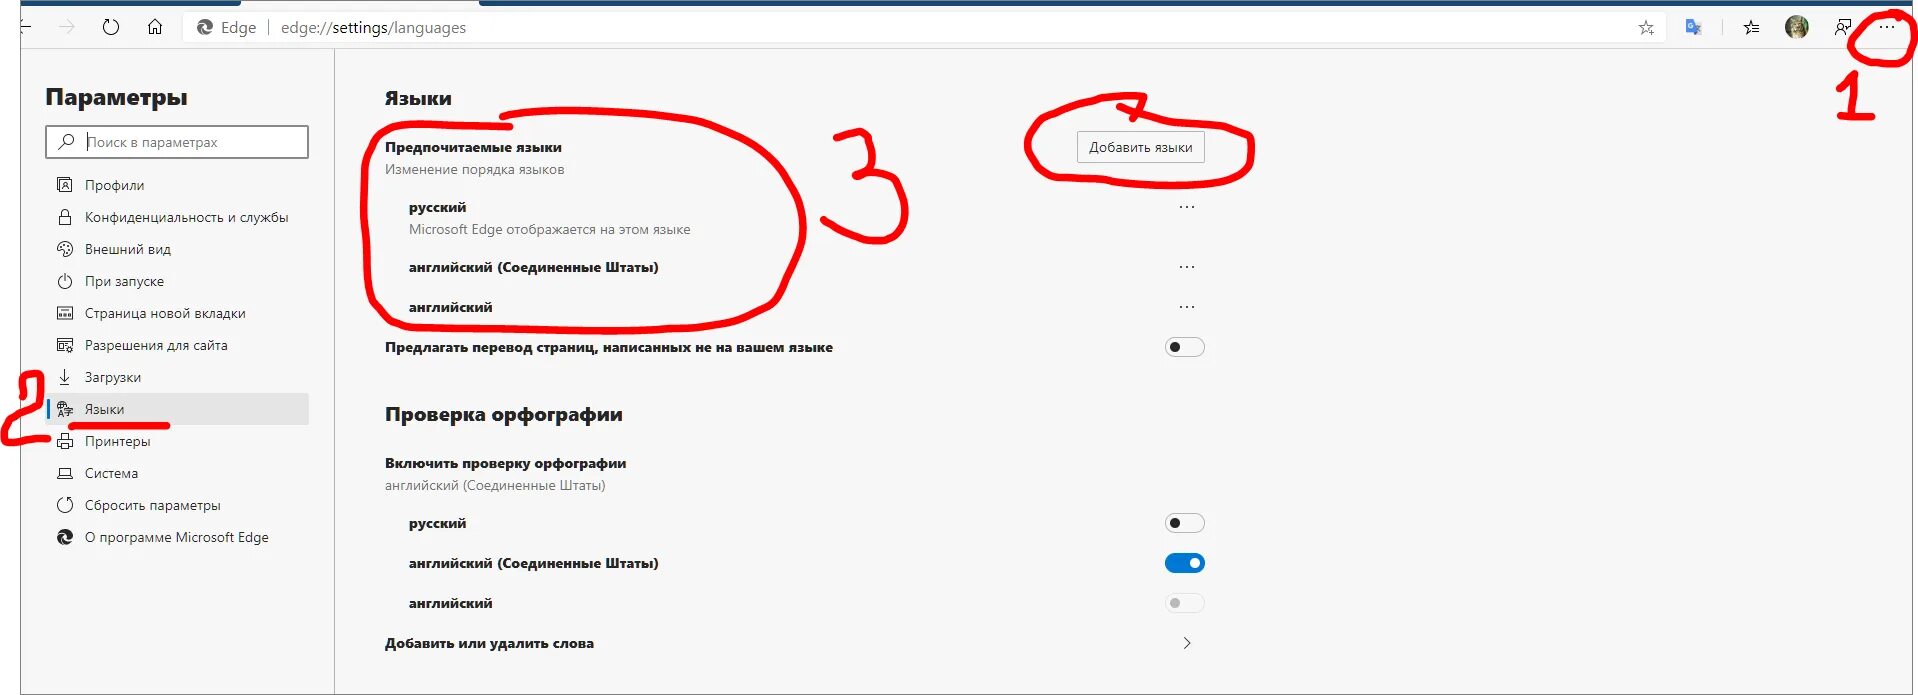Click the forward navigation arrow
Screen dimensions: 1918x695
point(67,27)
